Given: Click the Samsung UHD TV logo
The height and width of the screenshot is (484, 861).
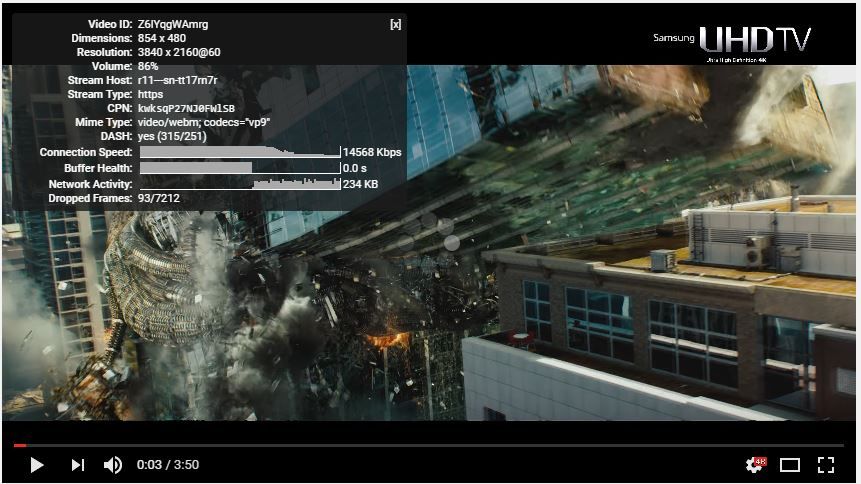Looking at the screenshot, I should tap(731, 43).
